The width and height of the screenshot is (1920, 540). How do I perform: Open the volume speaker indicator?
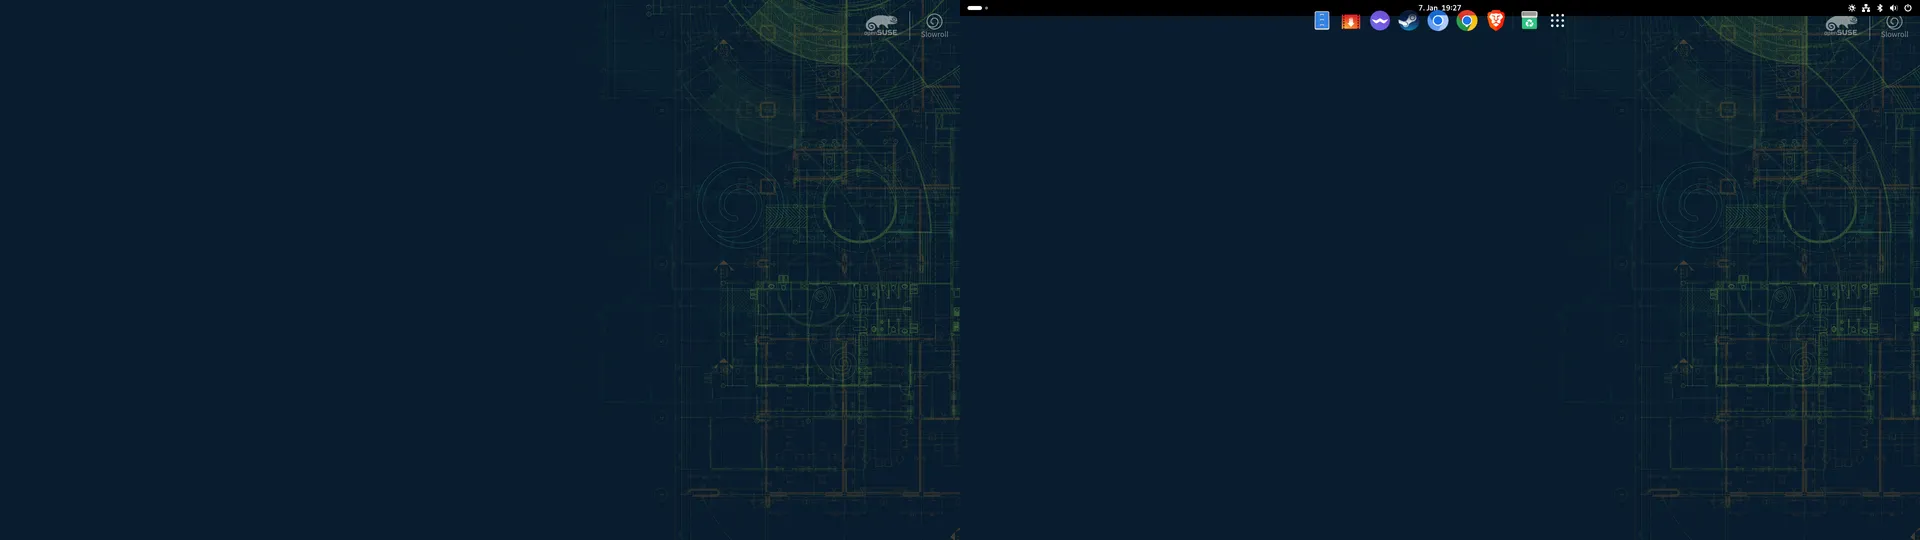1893,8
